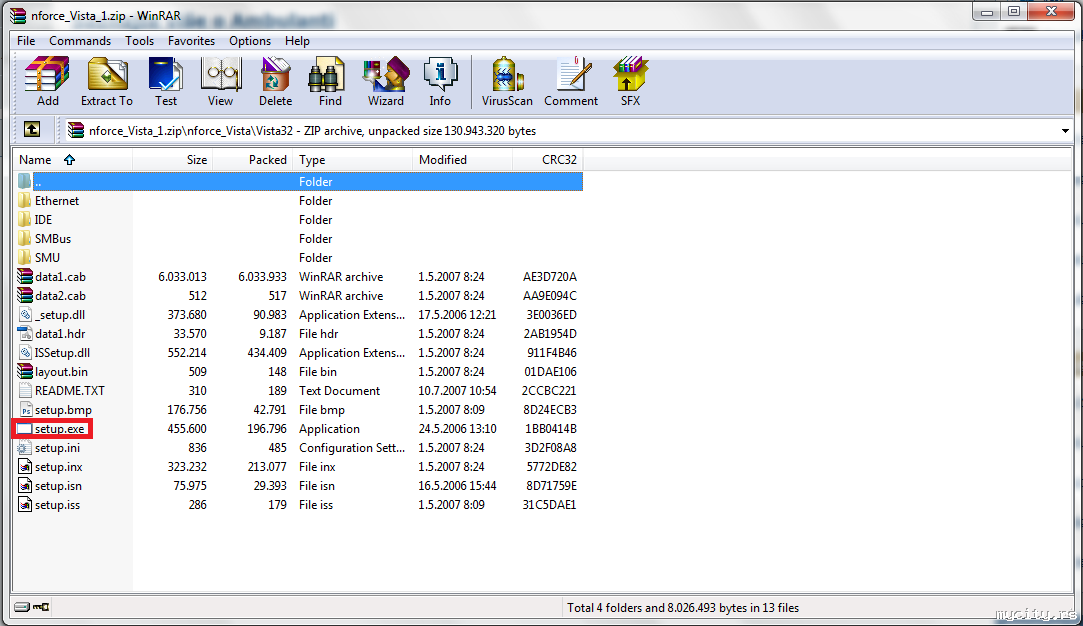Sort by Name column header

[x=73, y=160]
